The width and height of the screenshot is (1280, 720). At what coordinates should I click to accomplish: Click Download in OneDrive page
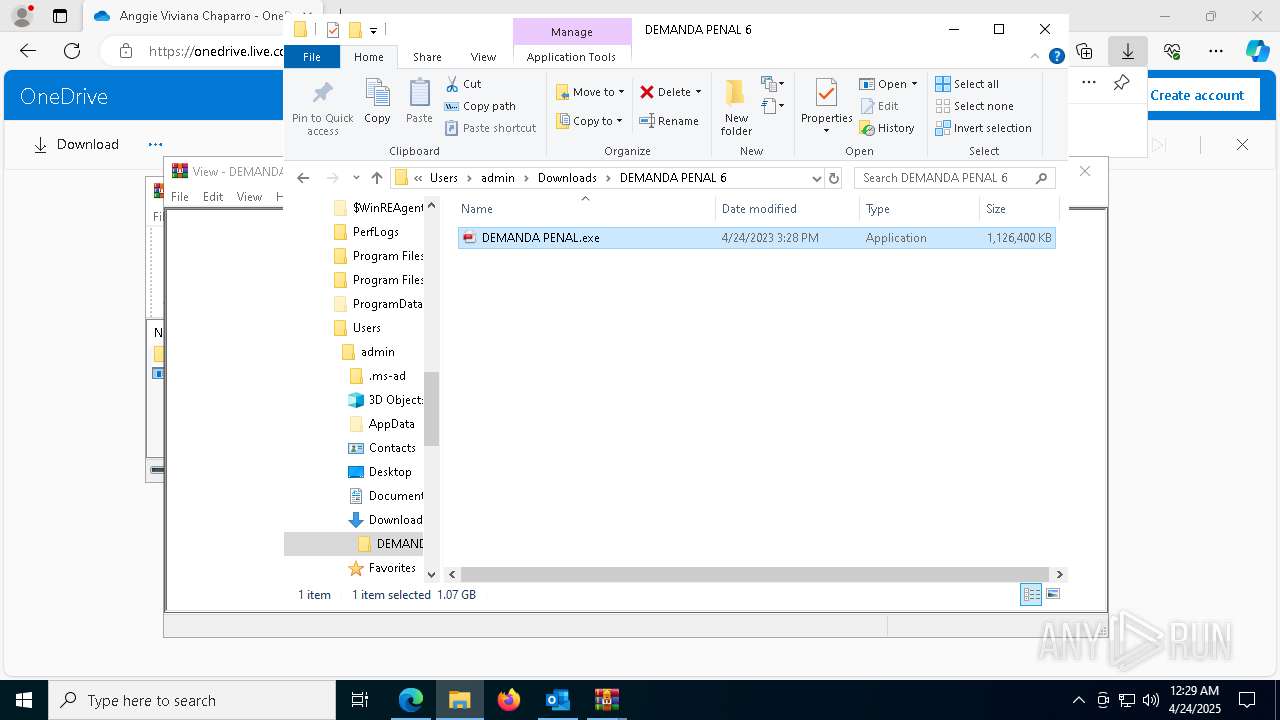coord(76,145)
